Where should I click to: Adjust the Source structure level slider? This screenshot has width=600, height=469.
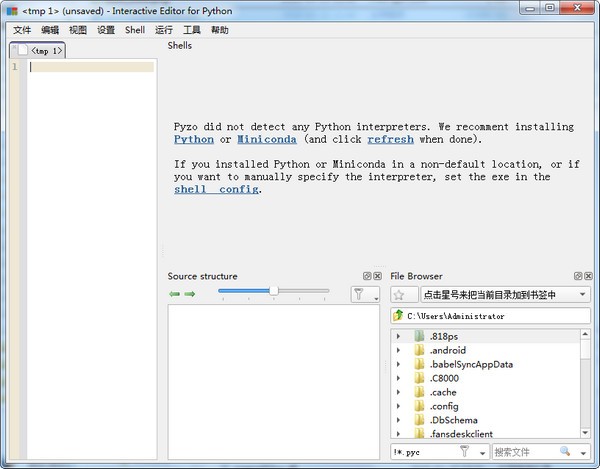coord(273,291)
